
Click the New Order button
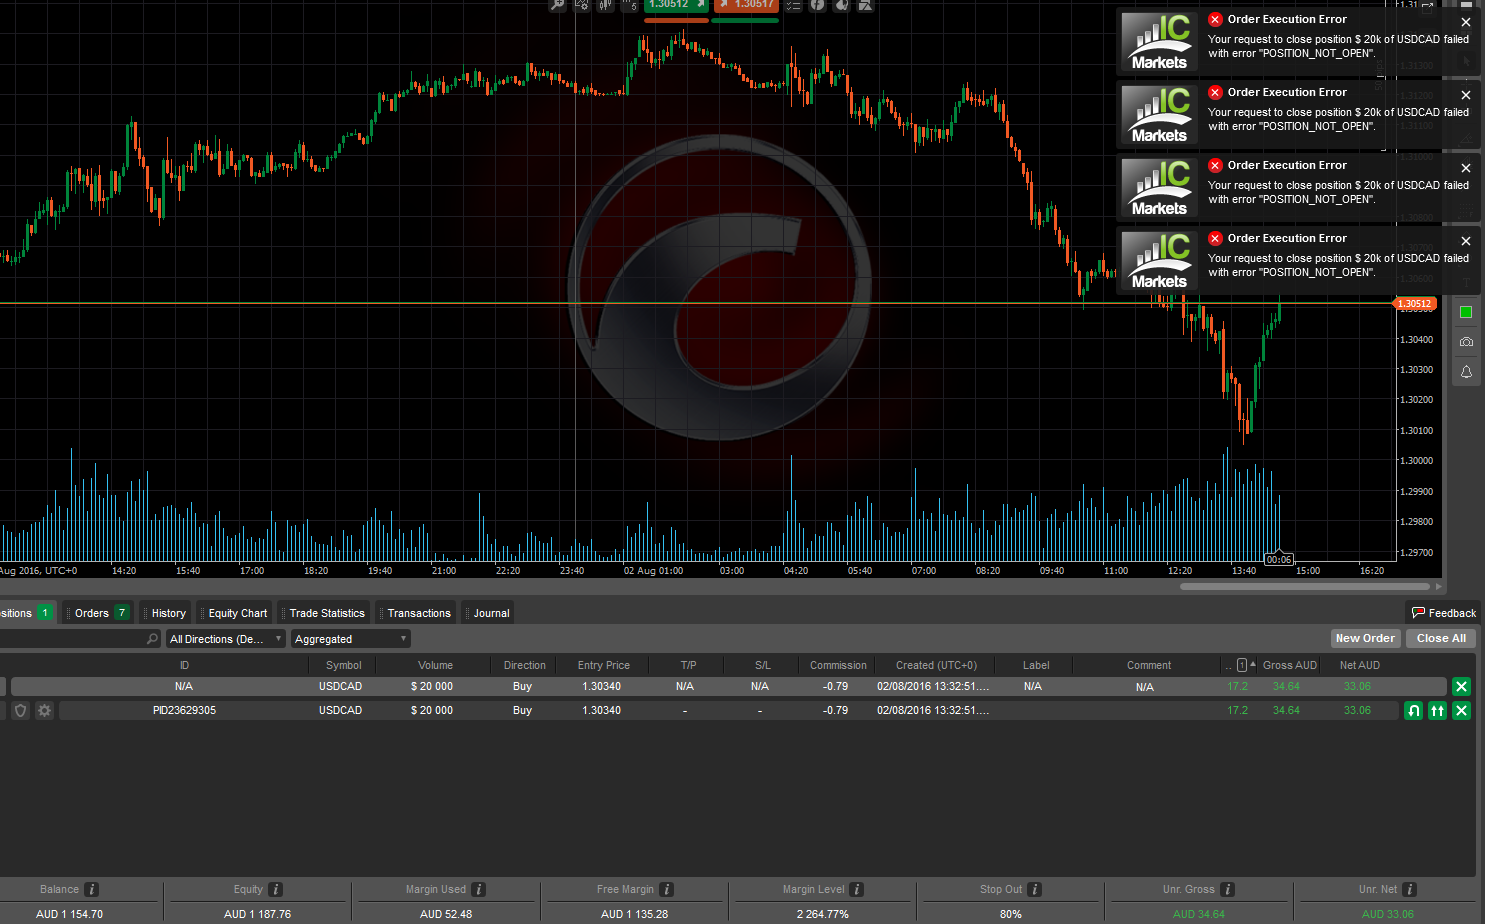[1365, 638]
